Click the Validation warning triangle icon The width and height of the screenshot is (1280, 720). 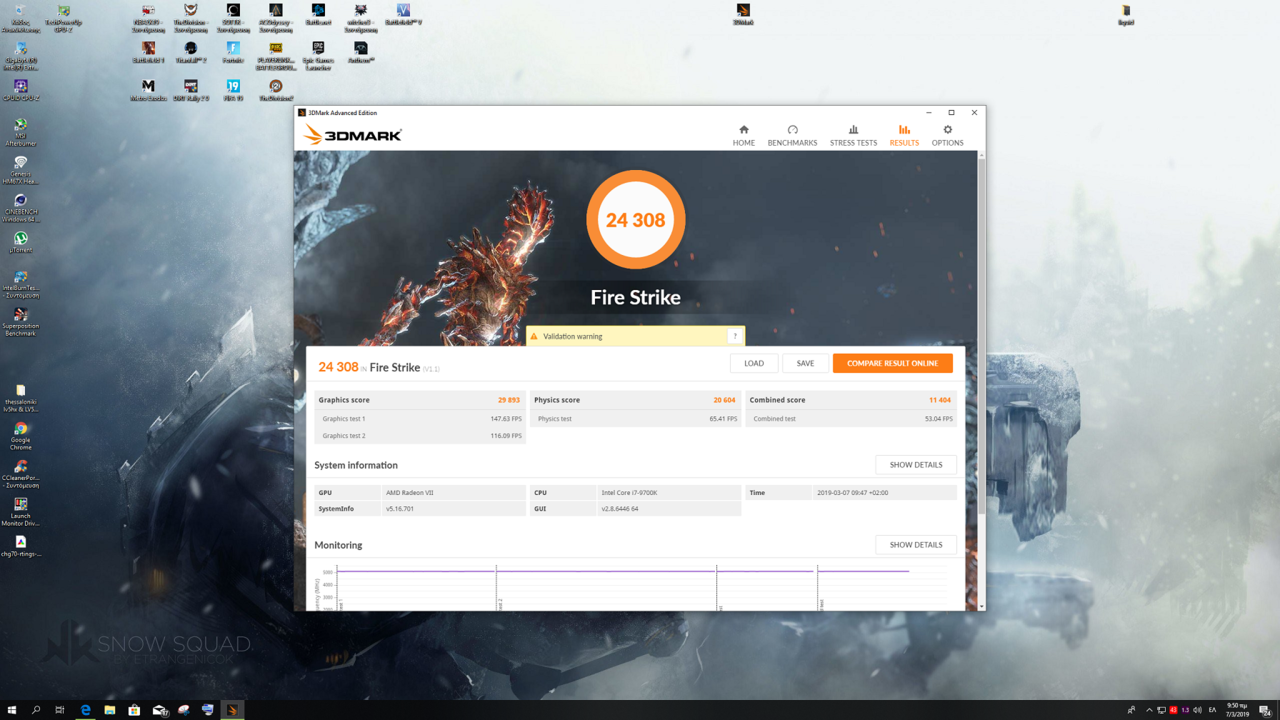pyautogui.click(x=534, y=336)
